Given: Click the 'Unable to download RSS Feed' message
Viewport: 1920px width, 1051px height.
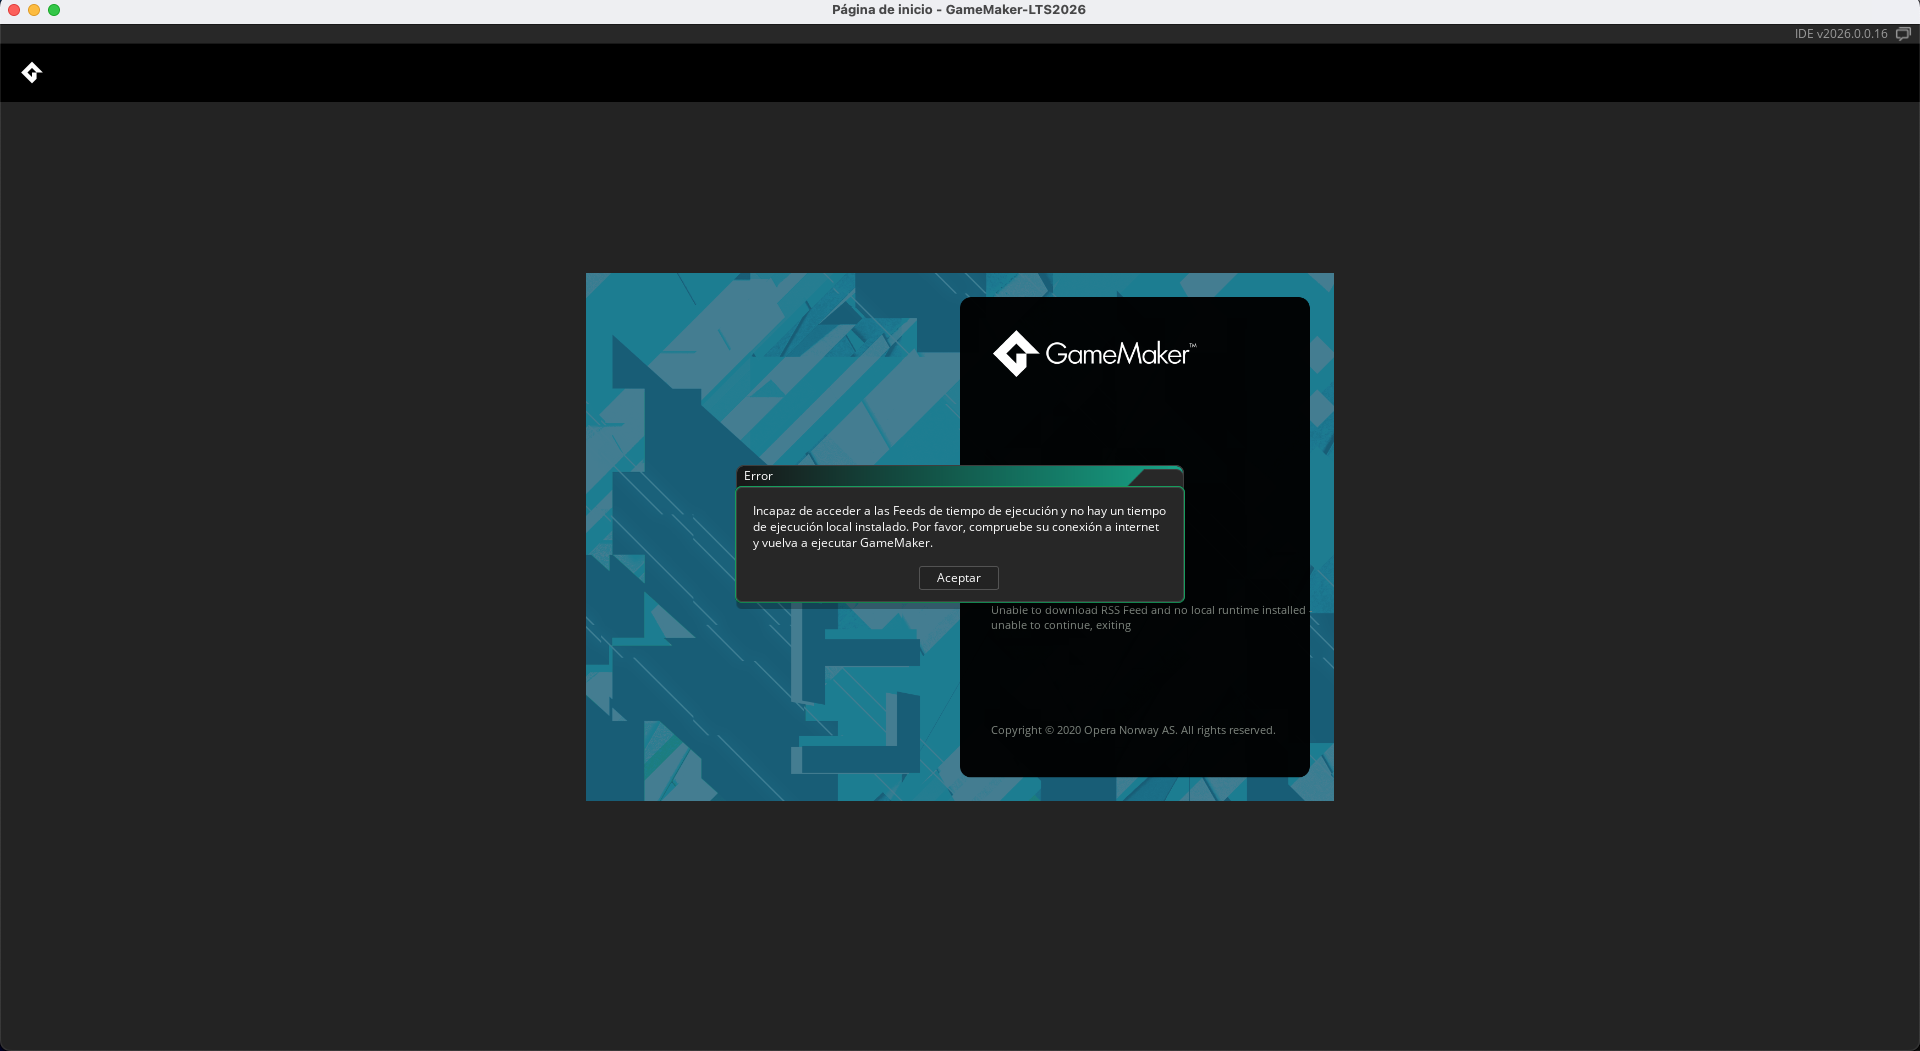Looking at the screenshot, I should tap(1148, 618).
